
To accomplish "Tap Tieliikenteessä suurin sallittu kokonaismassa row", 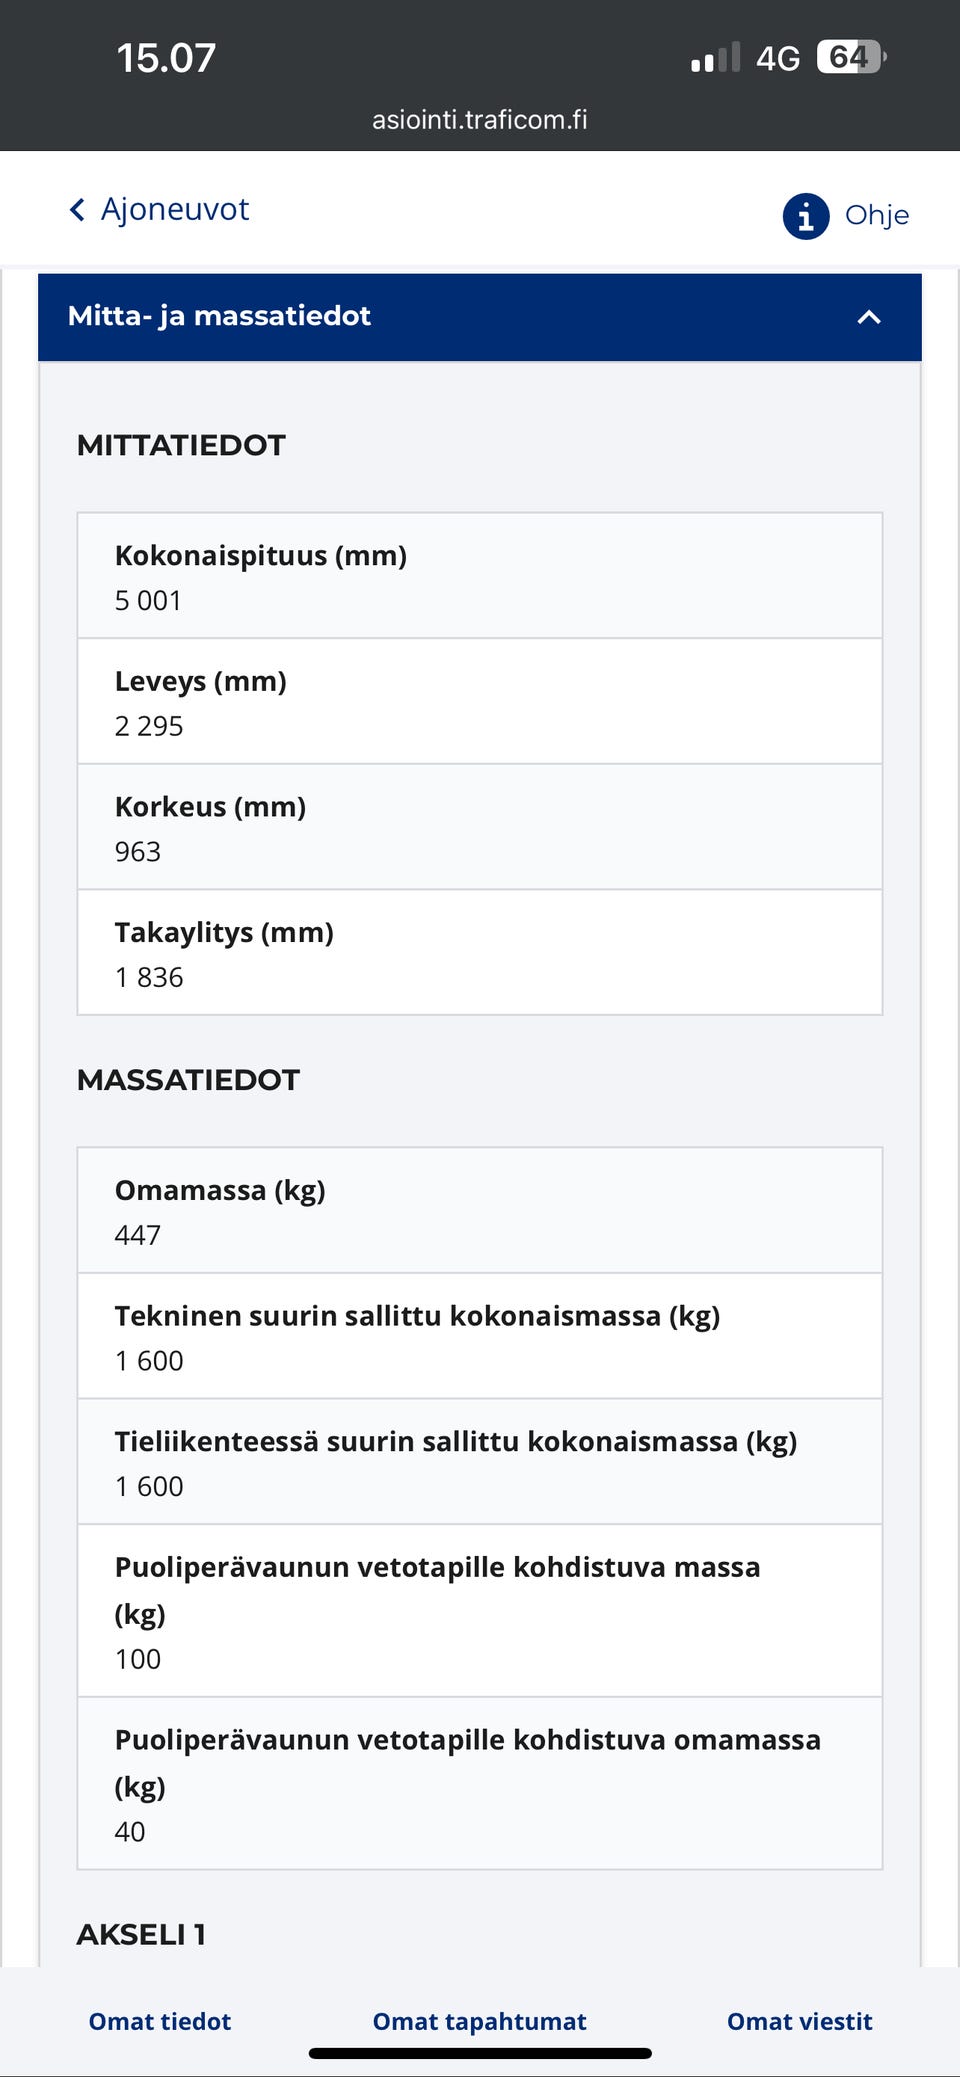I will point(480,1462).
